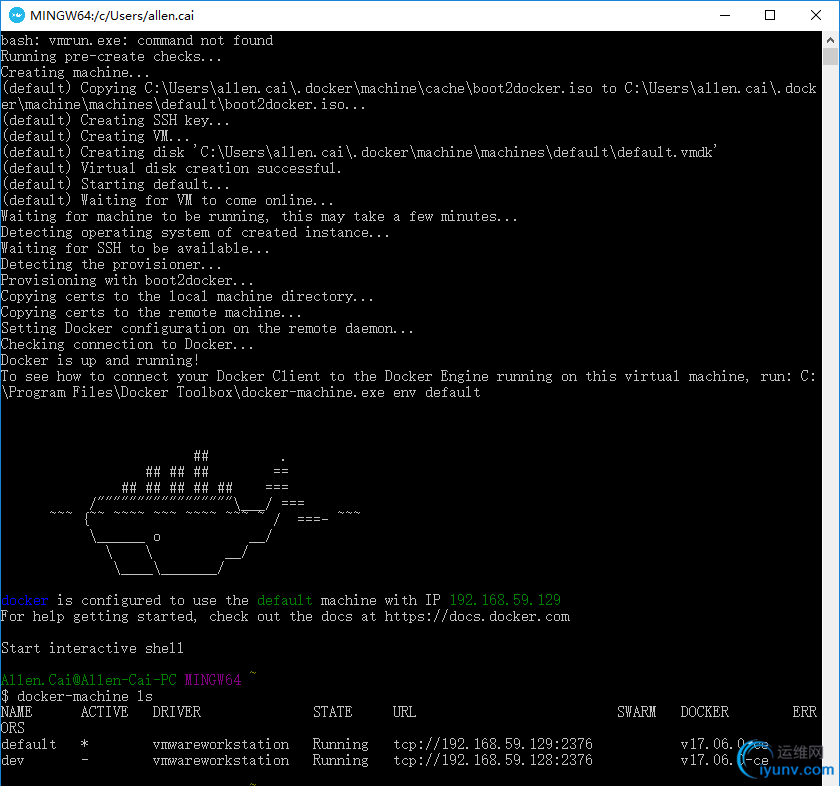The image size is (840, 786).
Task: Click 'Checking connection to Docker...' line
Action: (128, 345)
